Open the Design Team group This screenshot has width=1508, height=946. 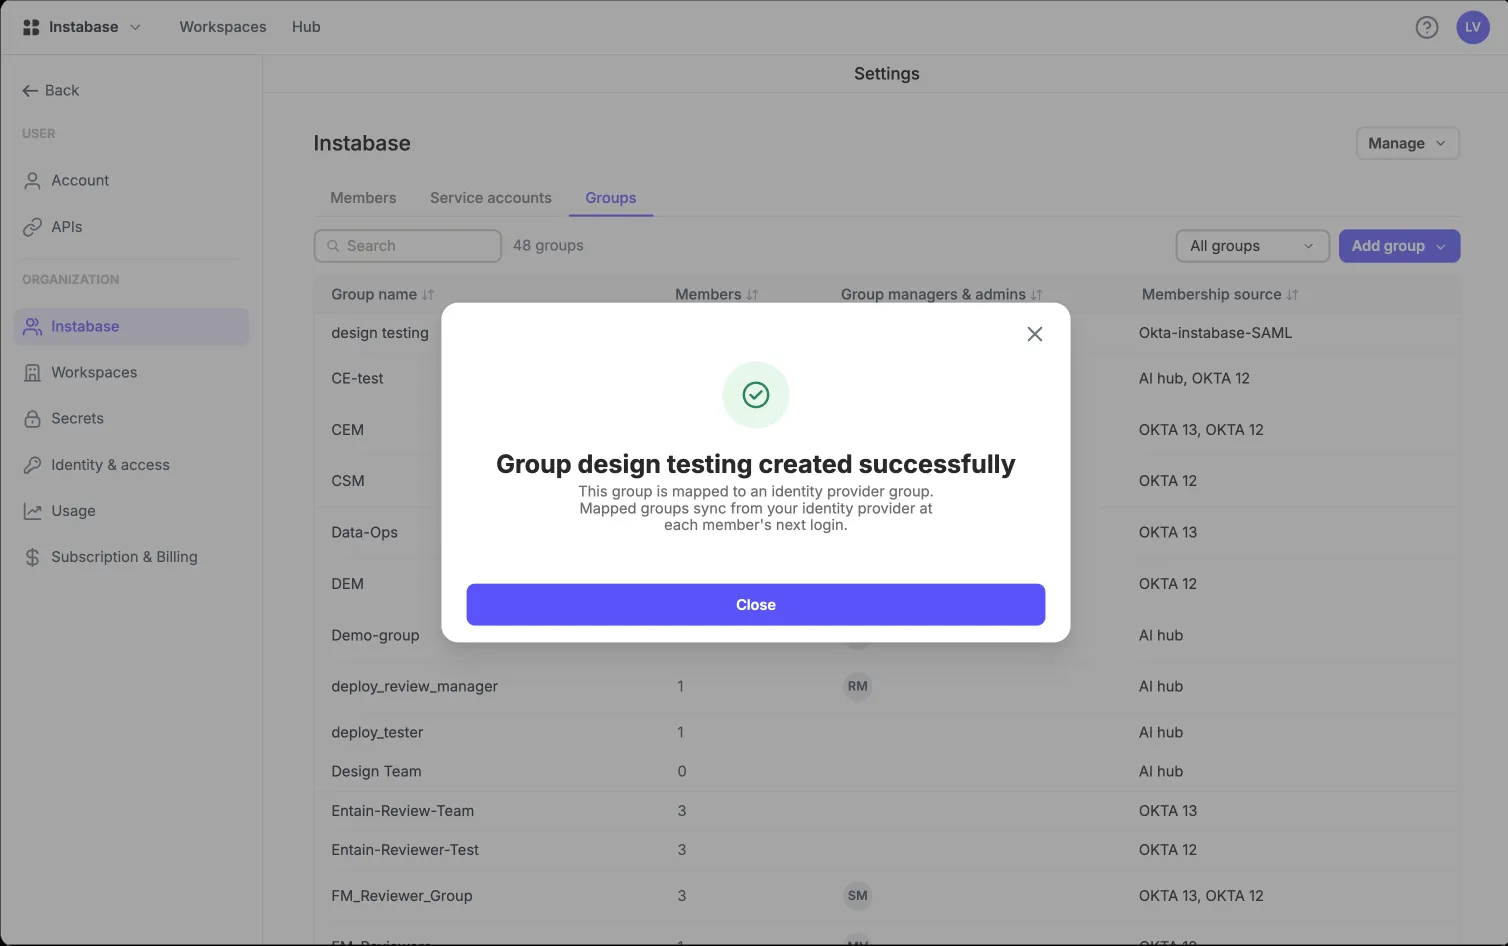(376, 772)
